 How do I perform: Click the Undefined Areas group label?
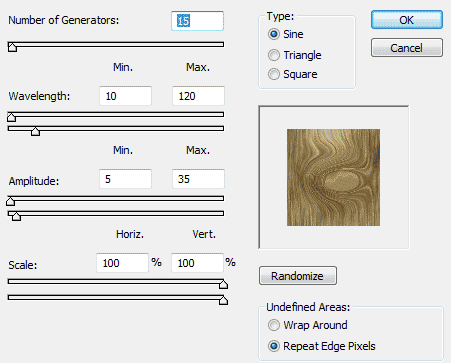(x=308, y=307)
